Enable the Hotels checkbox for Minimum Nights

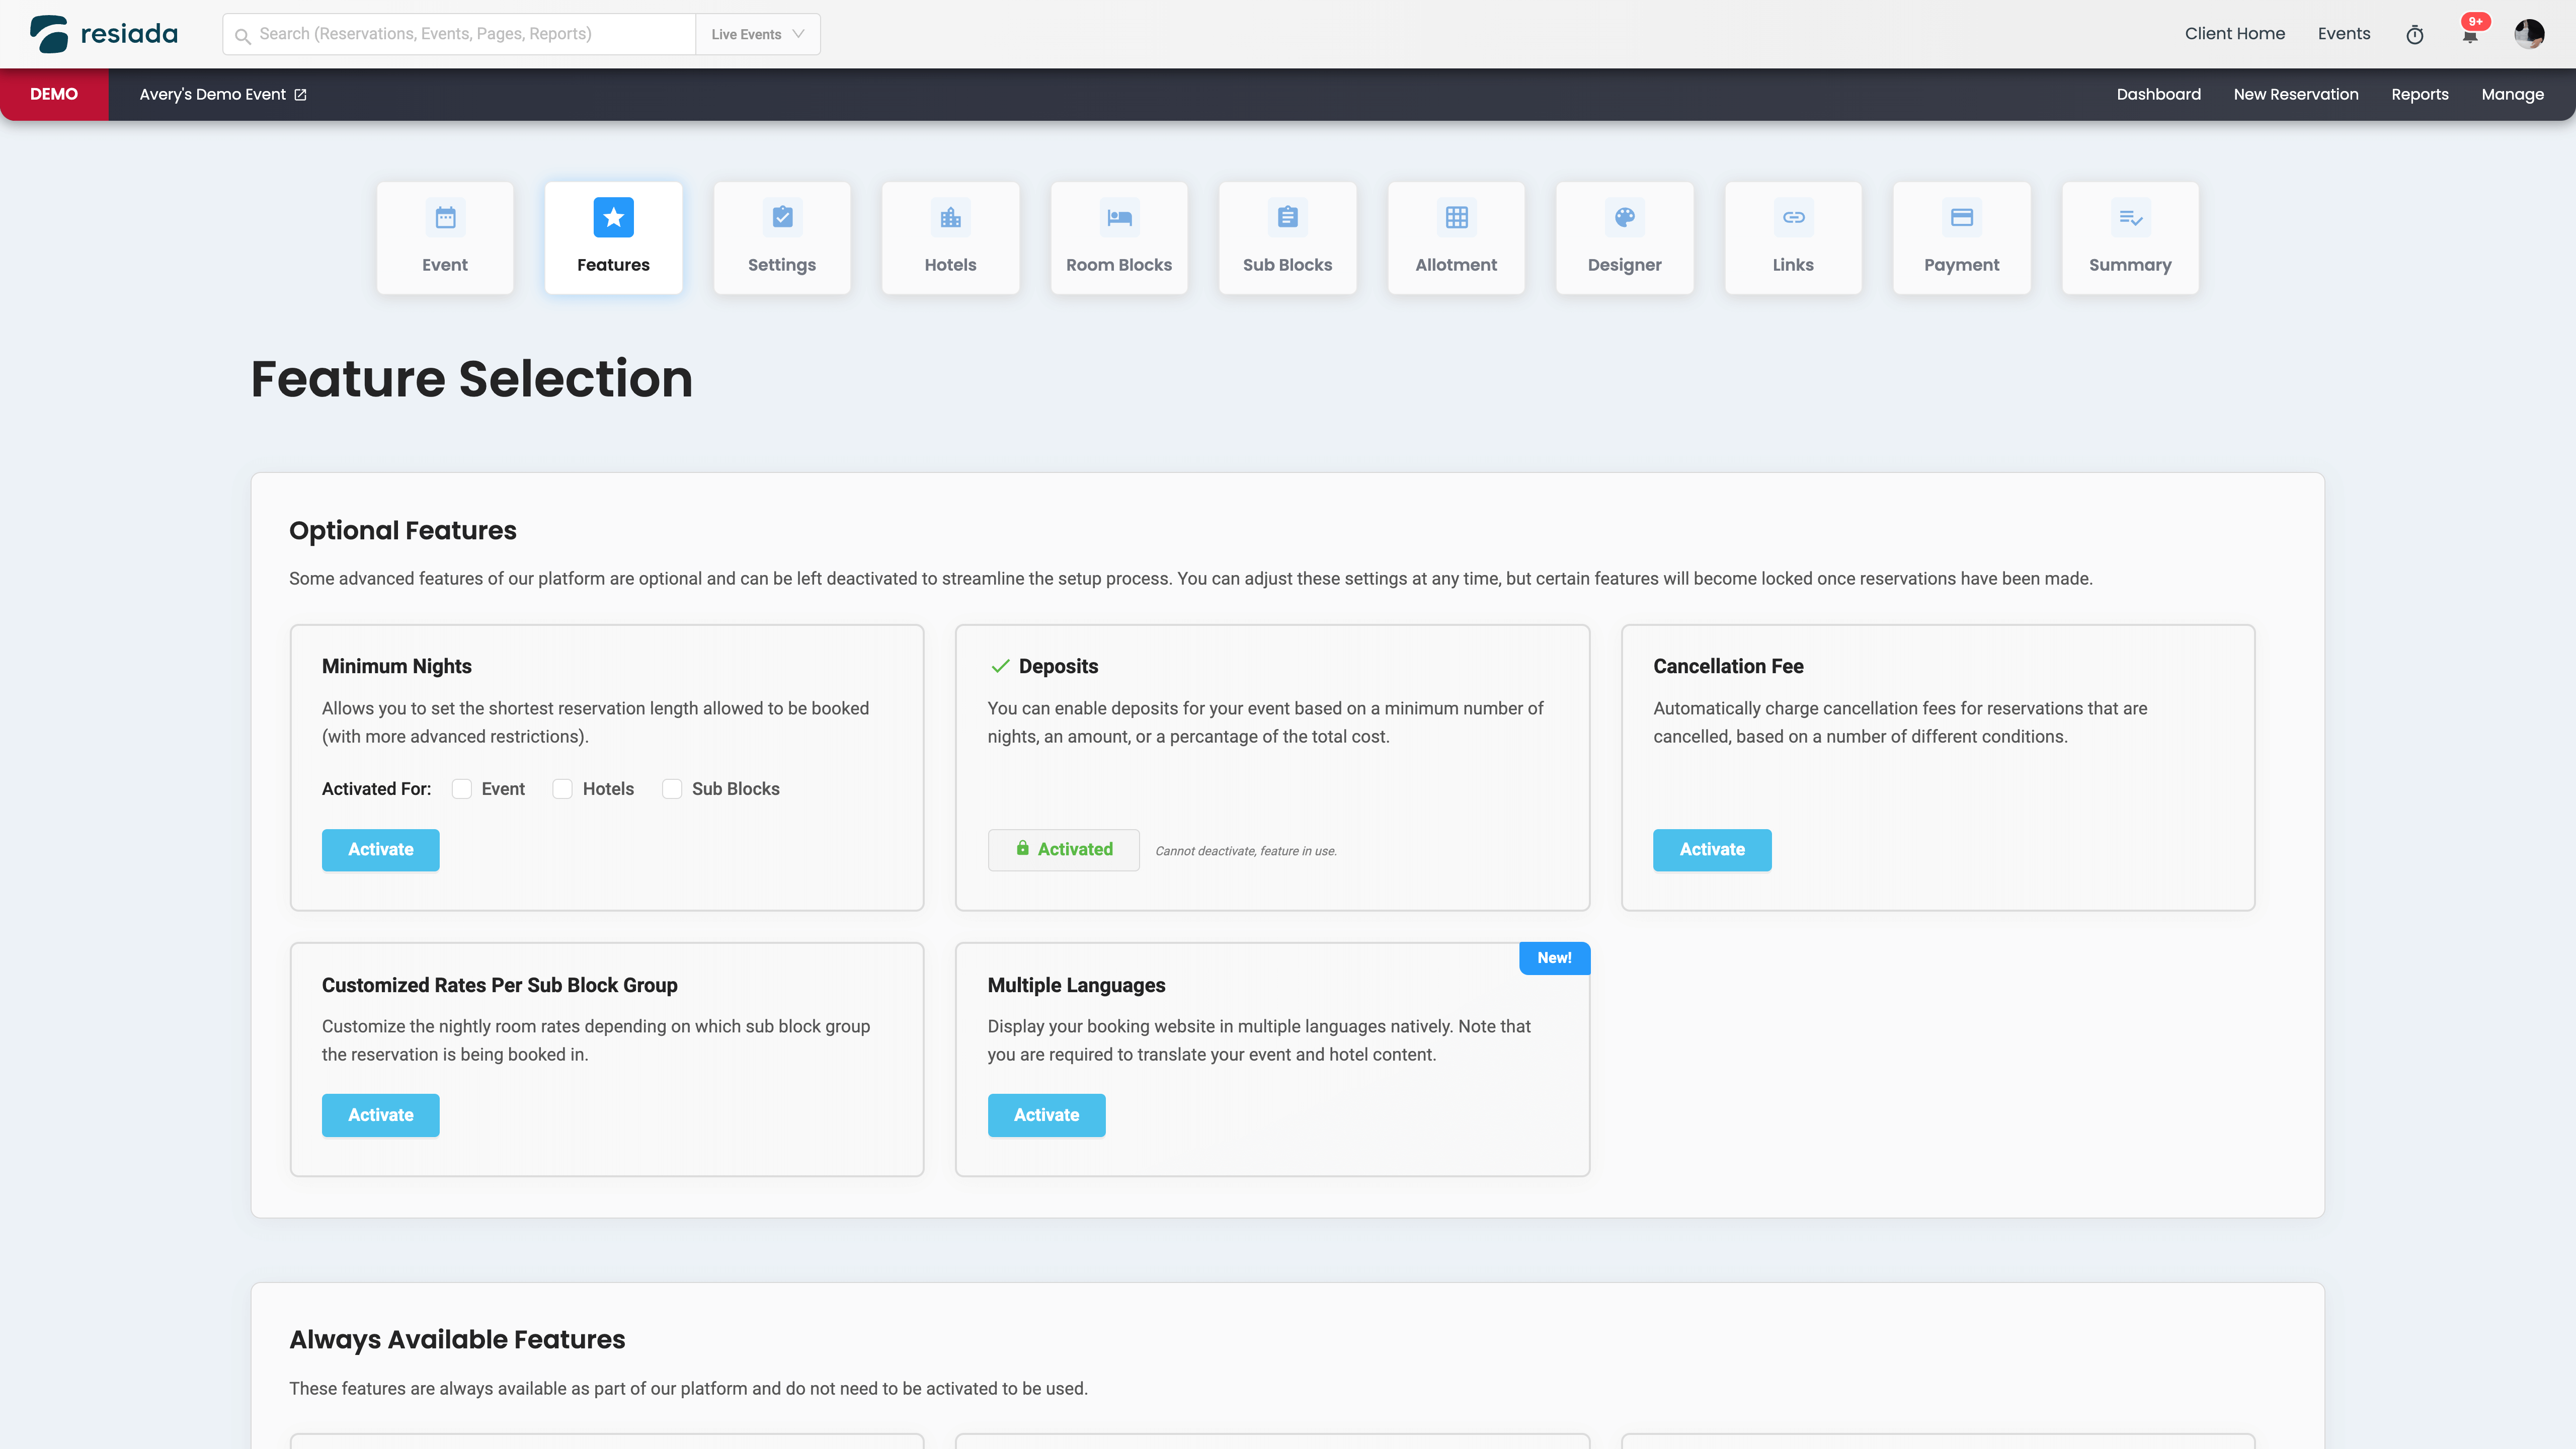(562, 789)
